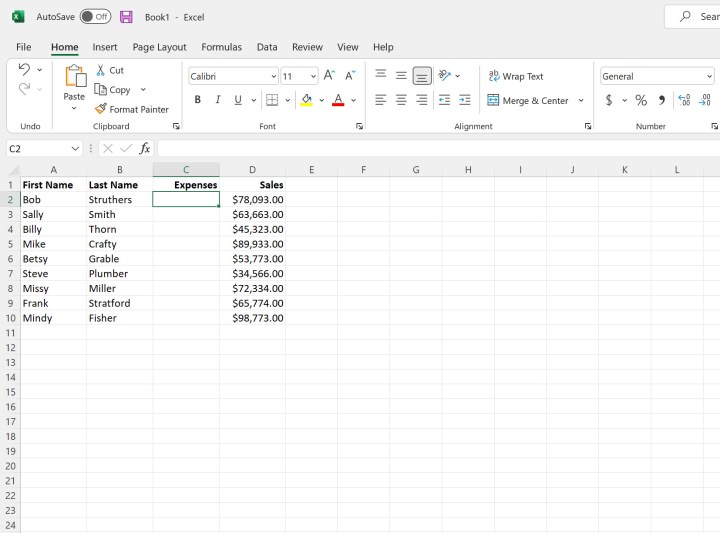
Task: Toggle the AutoSave switch
Action: point(95,17)
